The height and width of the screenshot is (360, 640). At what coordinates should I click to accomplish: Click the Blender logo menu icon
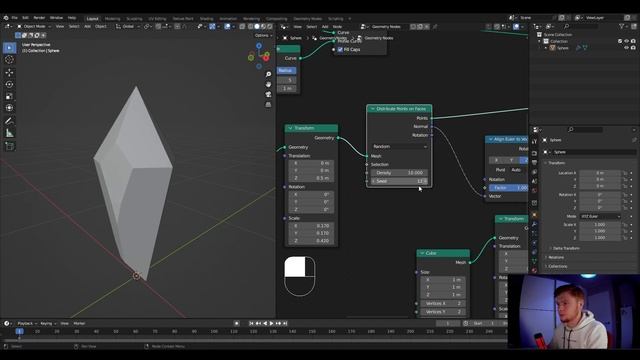(x=6, y=18)
